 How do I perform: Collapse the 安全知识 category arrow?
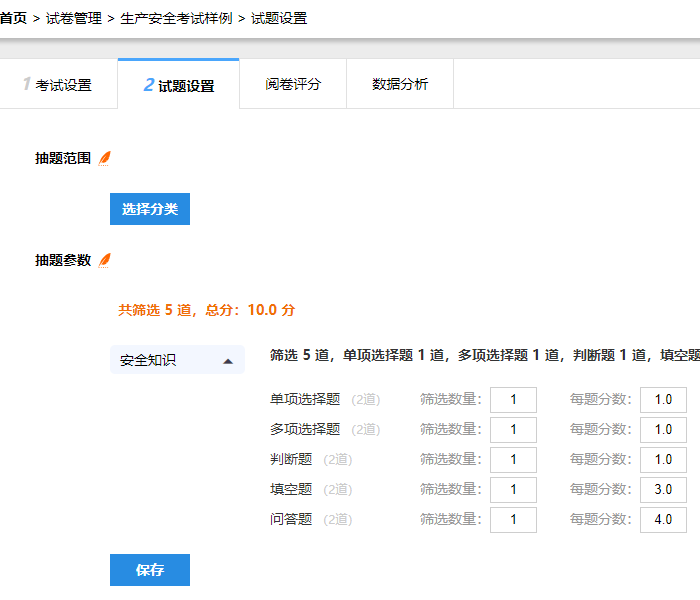tap(228, 361)
